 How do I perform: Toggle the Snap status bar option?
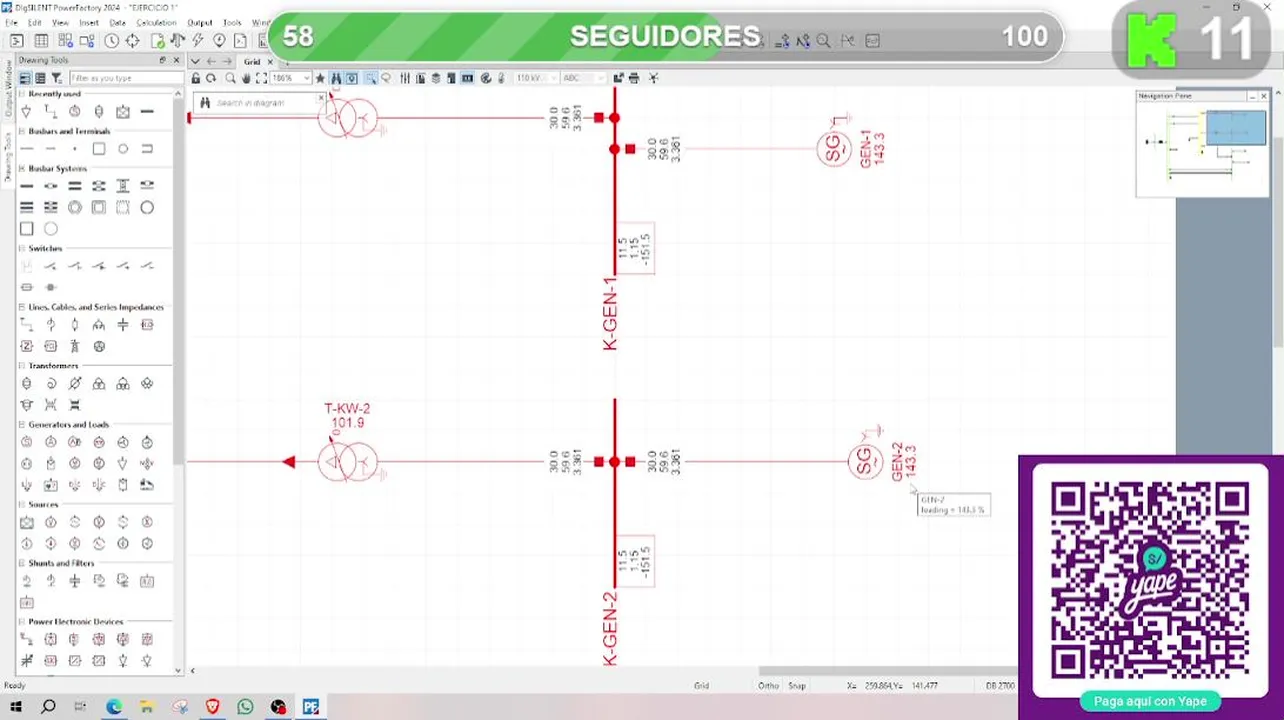(797, 686)
